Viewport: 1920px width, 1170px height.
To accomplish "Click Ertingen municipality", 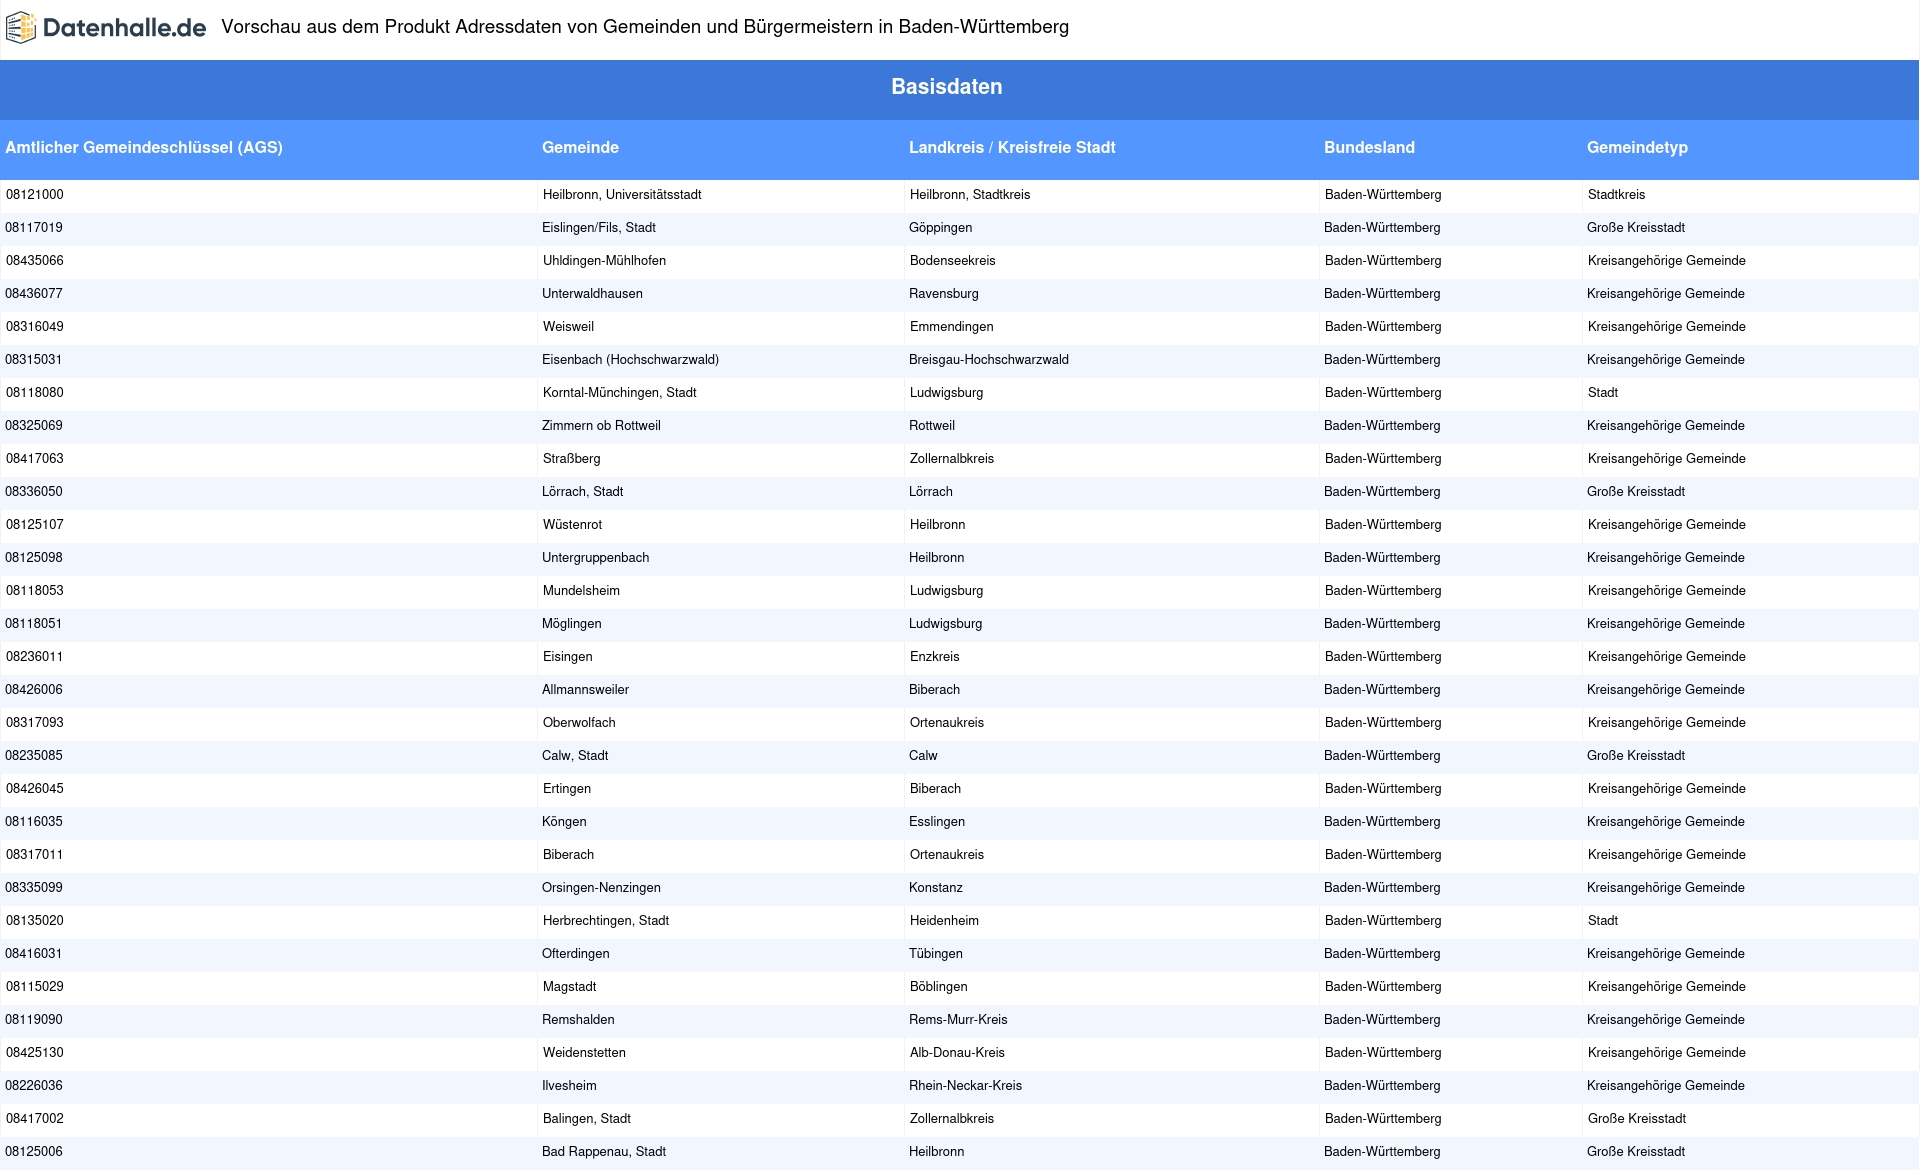I will (567, 789).
